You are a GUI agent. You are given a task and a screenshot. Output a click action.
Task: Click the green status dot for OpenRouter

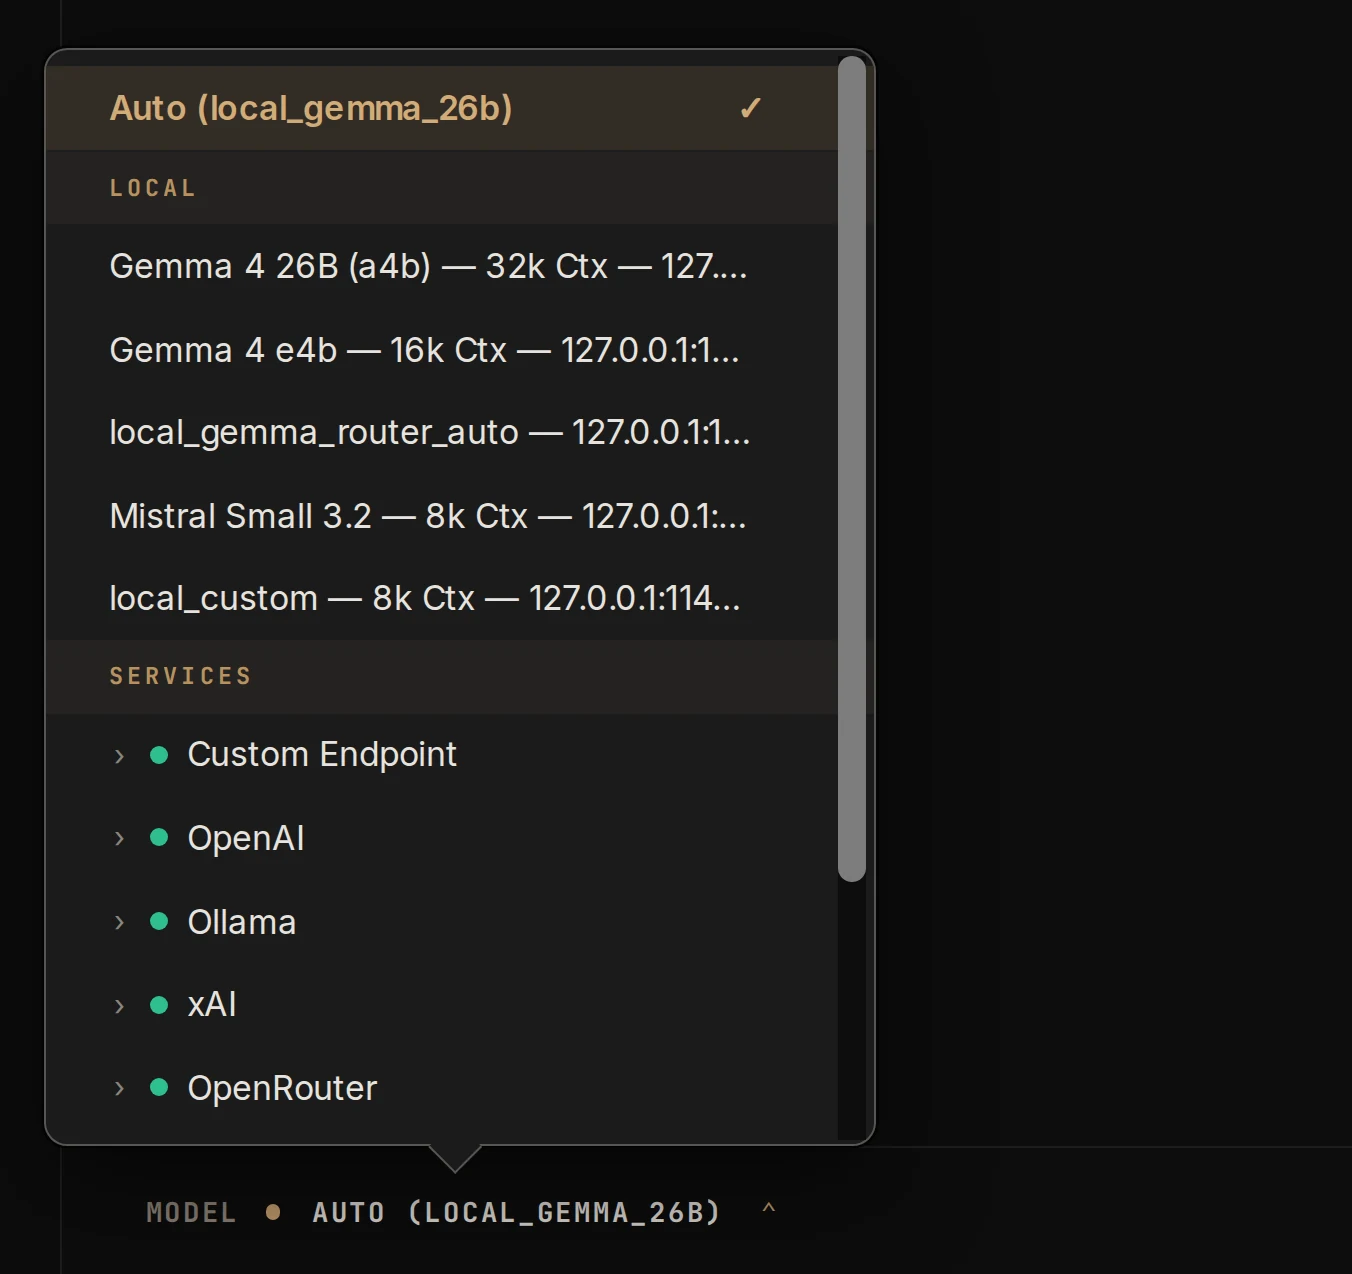point(159,1087)
